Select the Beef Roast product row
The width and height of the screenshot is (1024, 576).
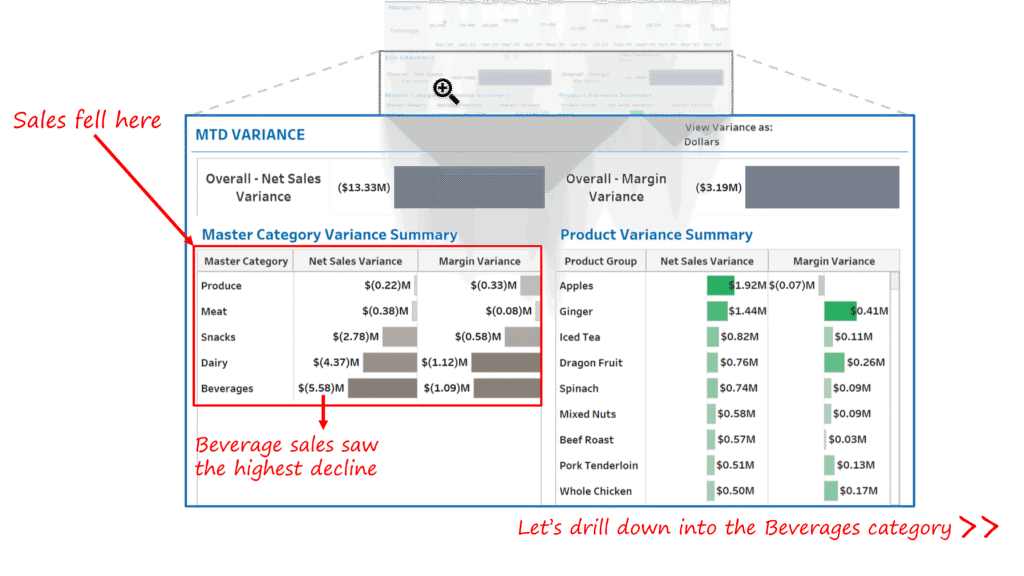coord(723,440)
